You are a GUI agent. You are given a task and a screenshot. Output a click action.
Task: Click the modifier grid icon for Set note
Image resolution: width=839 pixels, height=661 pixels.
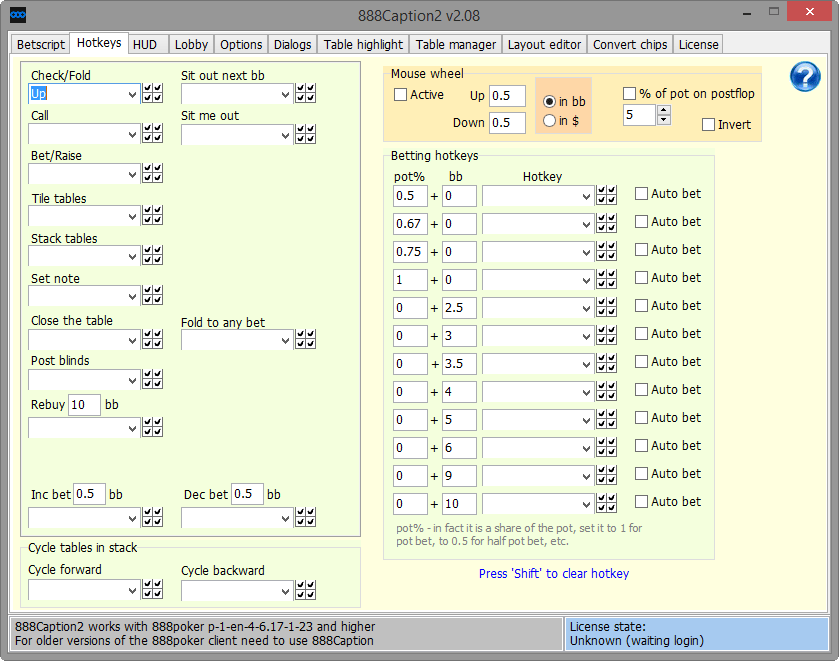[152, 295]
